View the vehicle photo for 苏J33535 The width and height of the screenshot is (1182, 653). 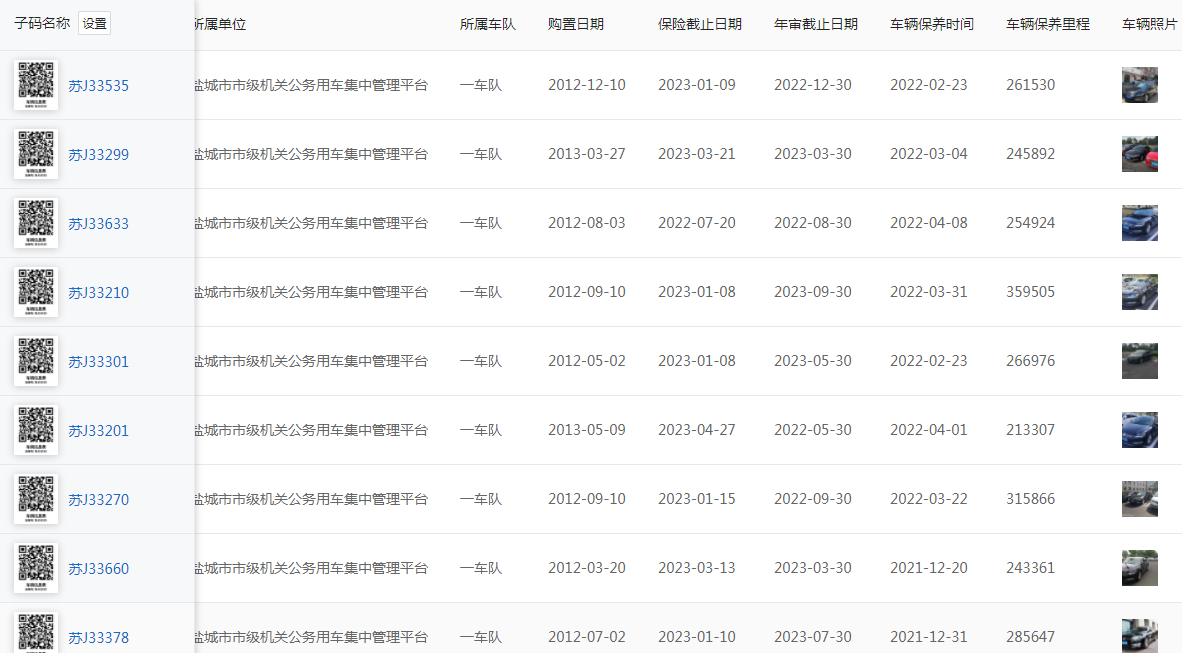[1139, 84]
